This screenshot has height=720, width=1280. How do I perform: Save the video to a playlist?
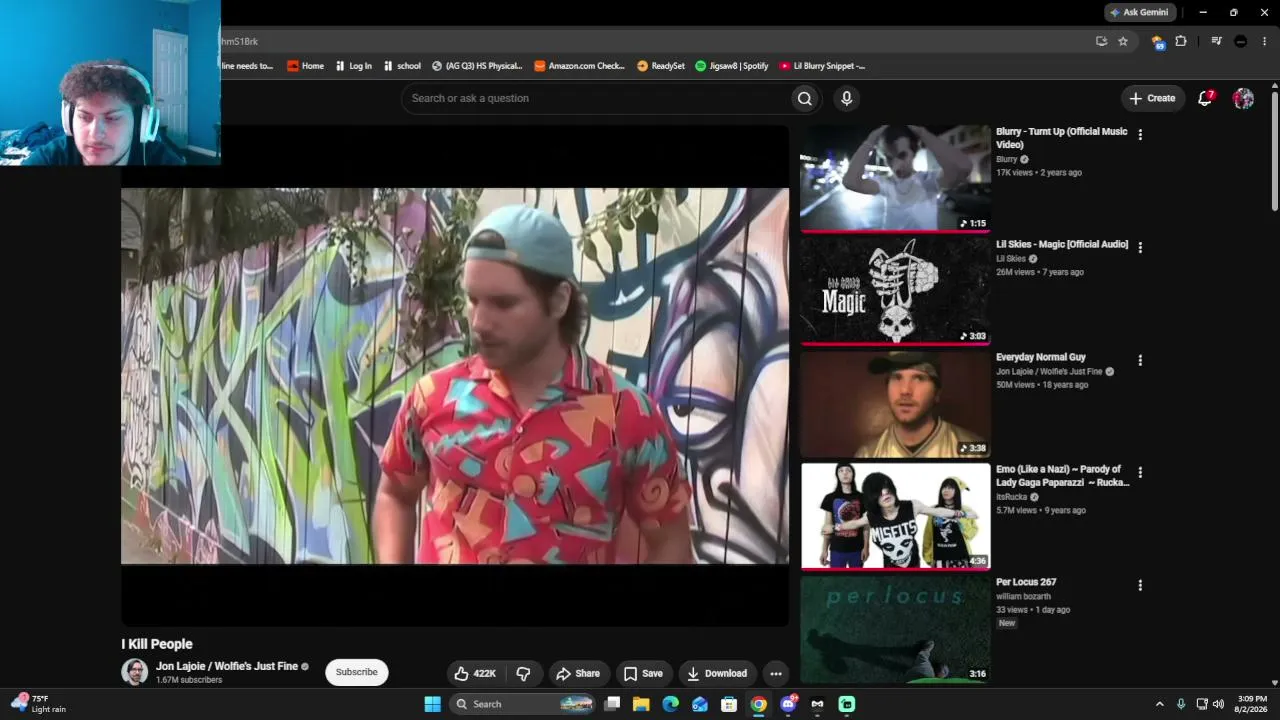pos(643,673)
